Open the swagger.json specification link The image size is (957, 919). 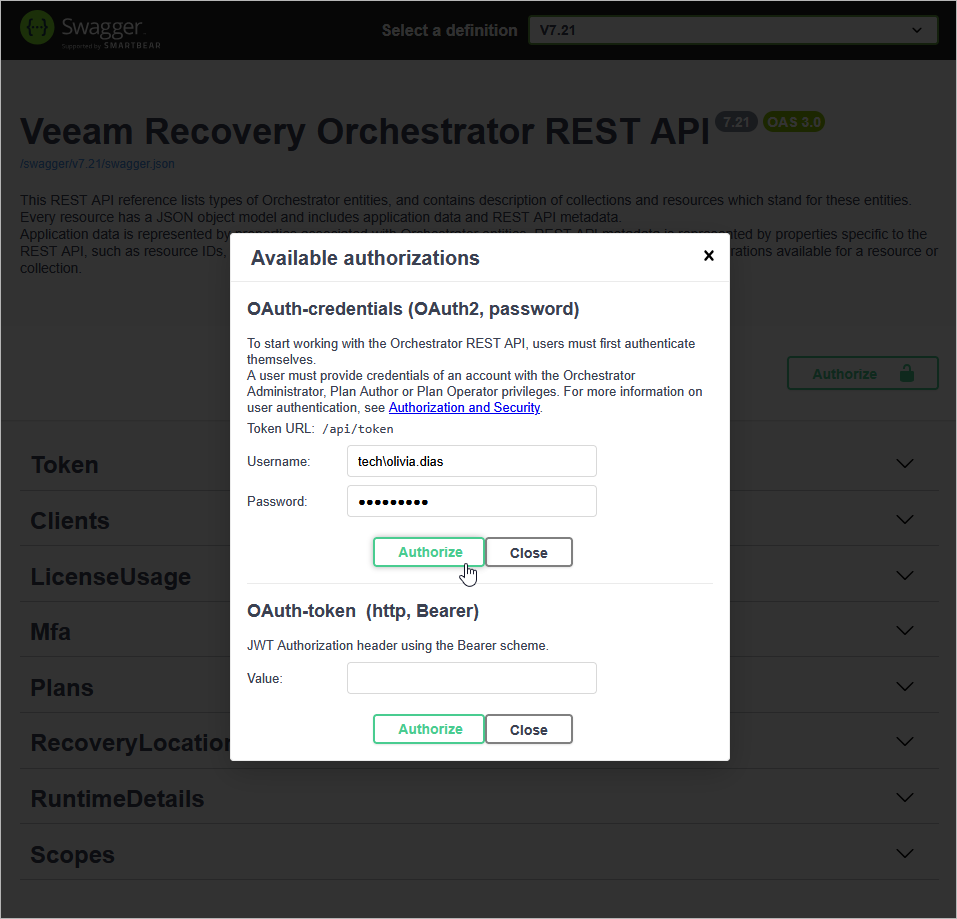click(96, 163)
